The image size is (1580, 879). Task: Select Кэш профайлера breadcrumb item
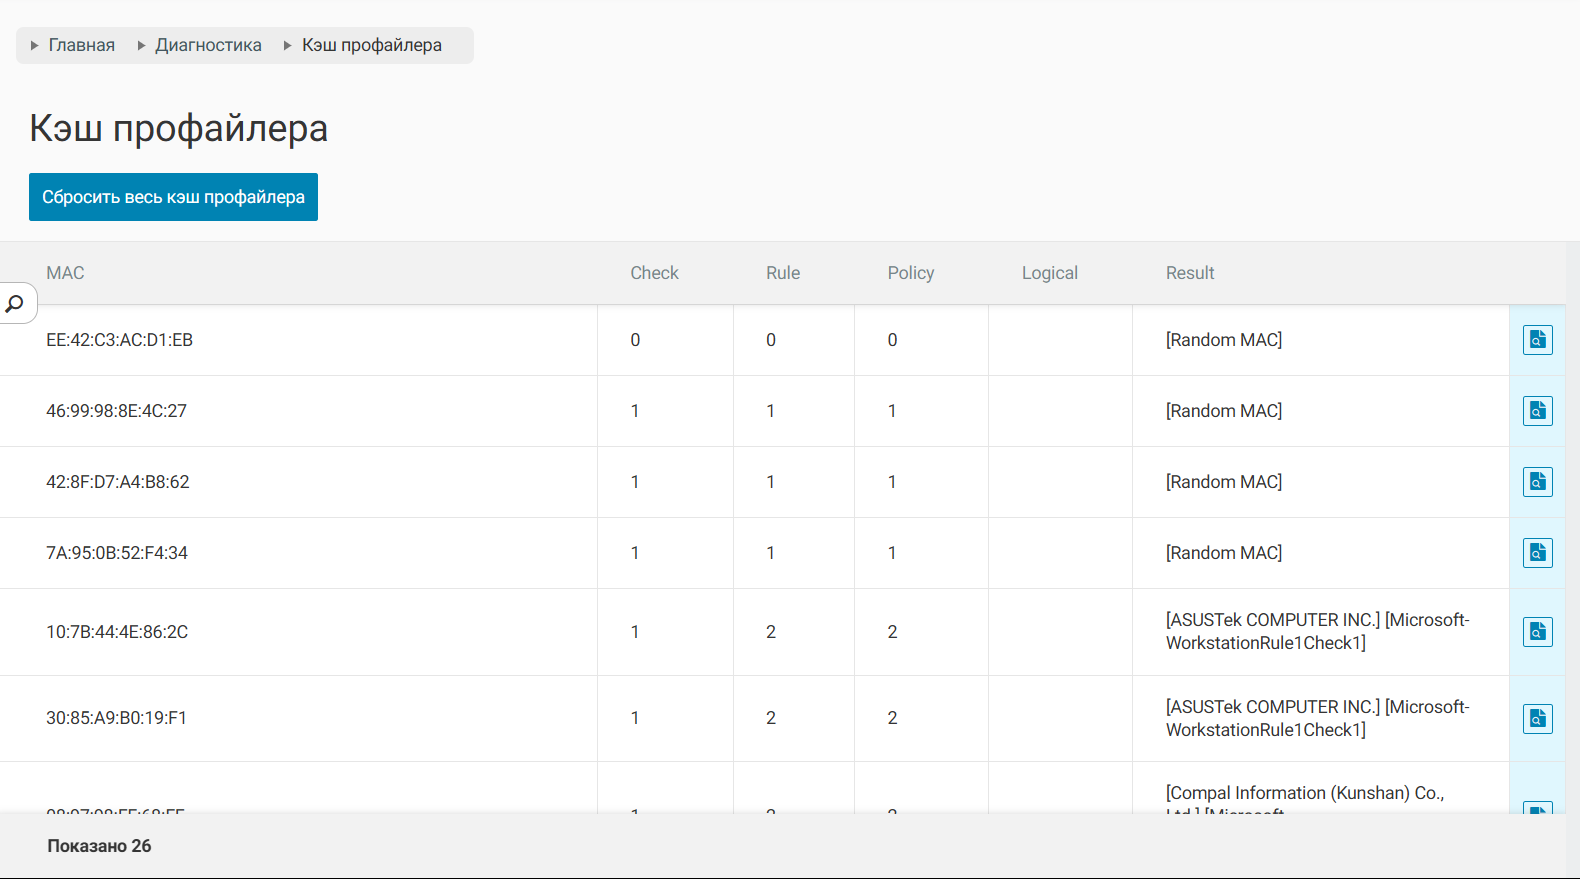click(371, 45)
